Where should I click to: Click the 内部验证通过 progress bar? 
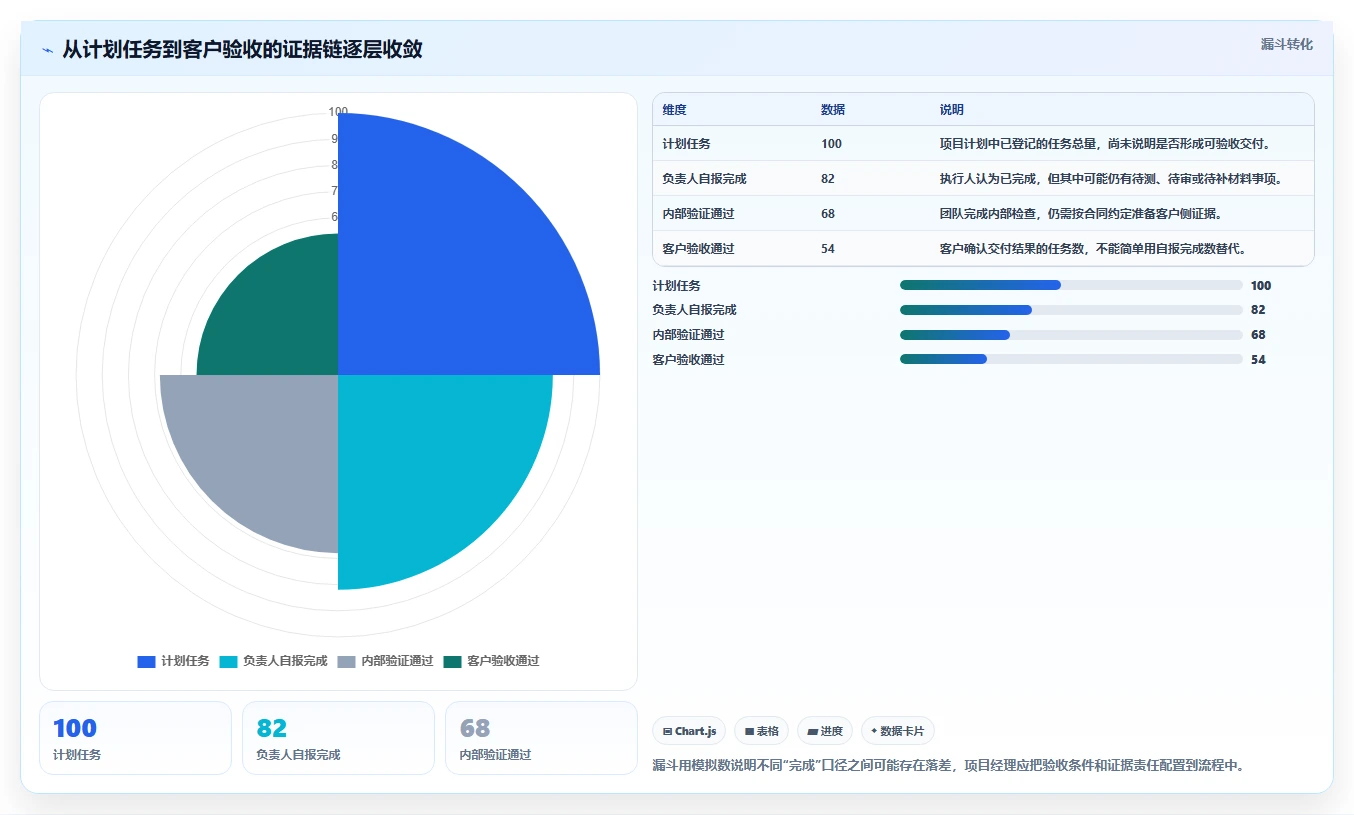(1071, 334)
